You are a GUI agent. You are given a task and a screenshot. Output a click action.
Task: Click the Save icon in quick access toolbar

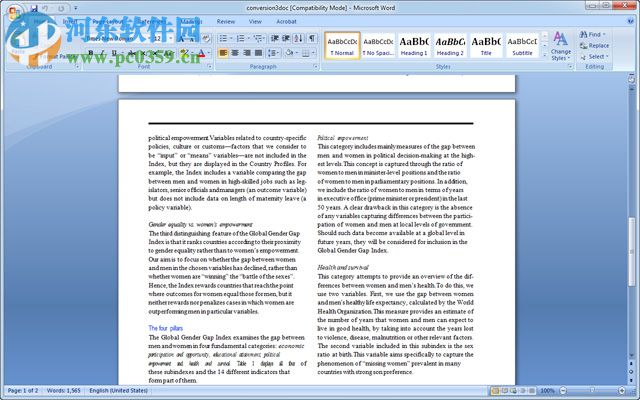point(33,8)
